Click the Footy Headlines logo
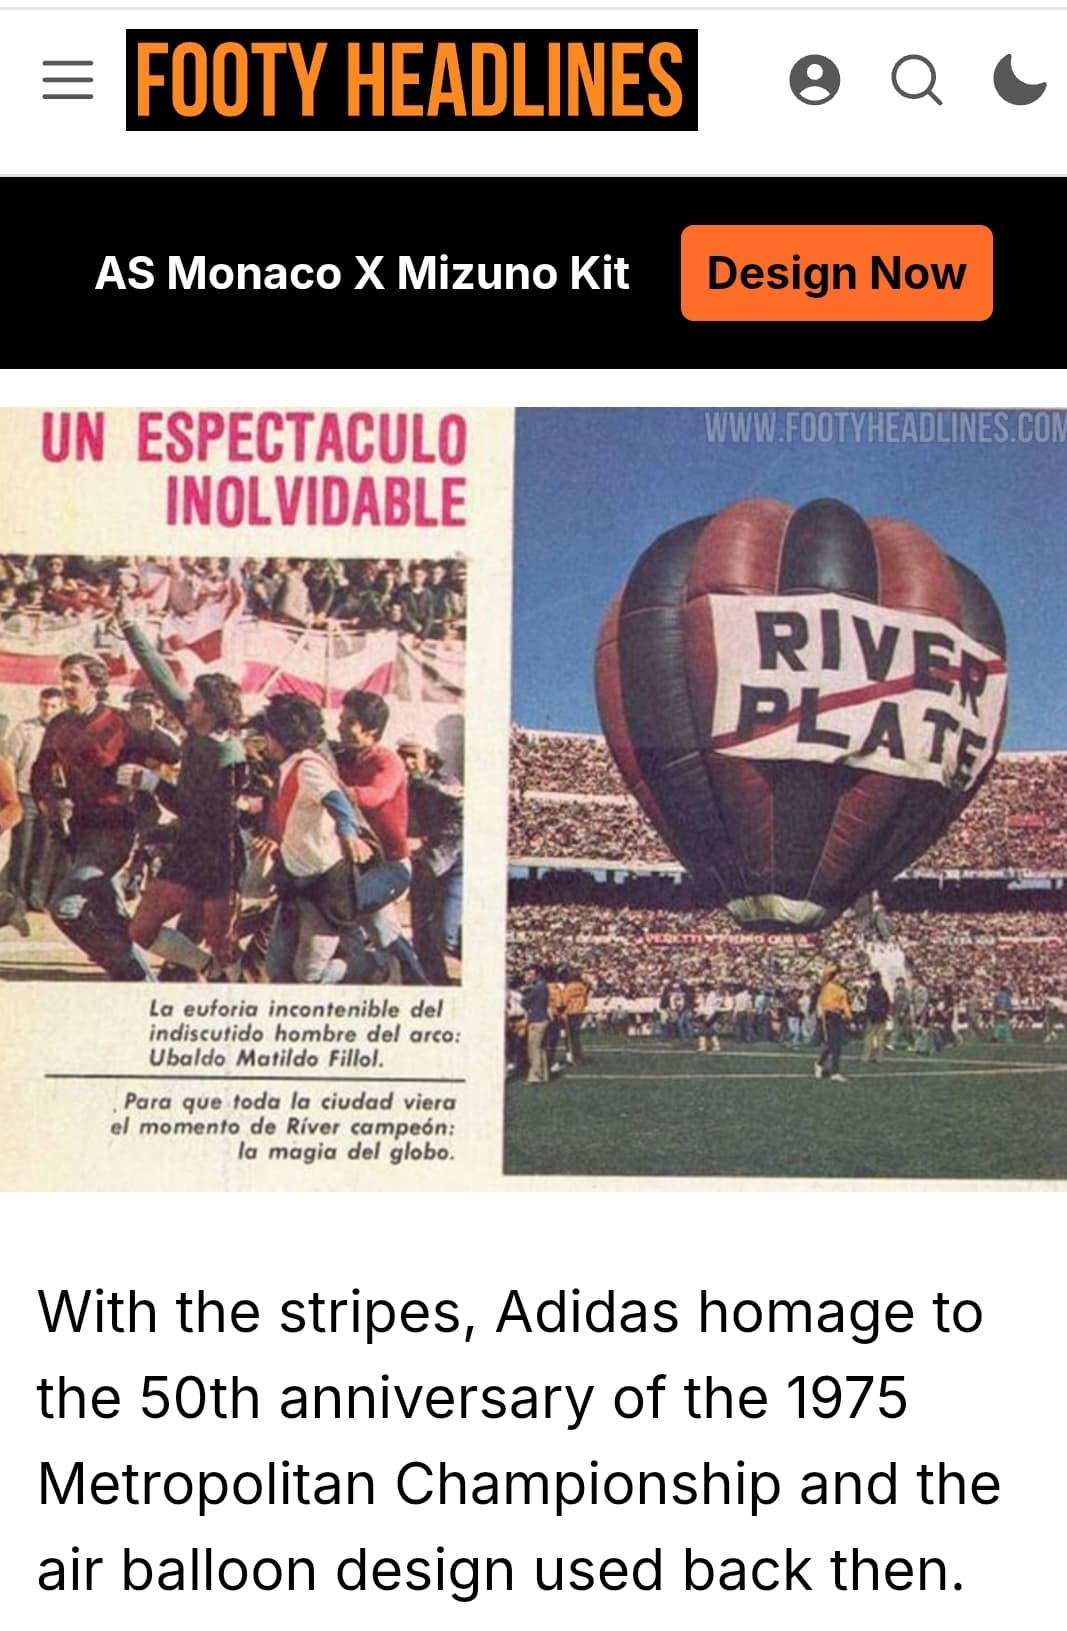 click(x=412, y=80)
